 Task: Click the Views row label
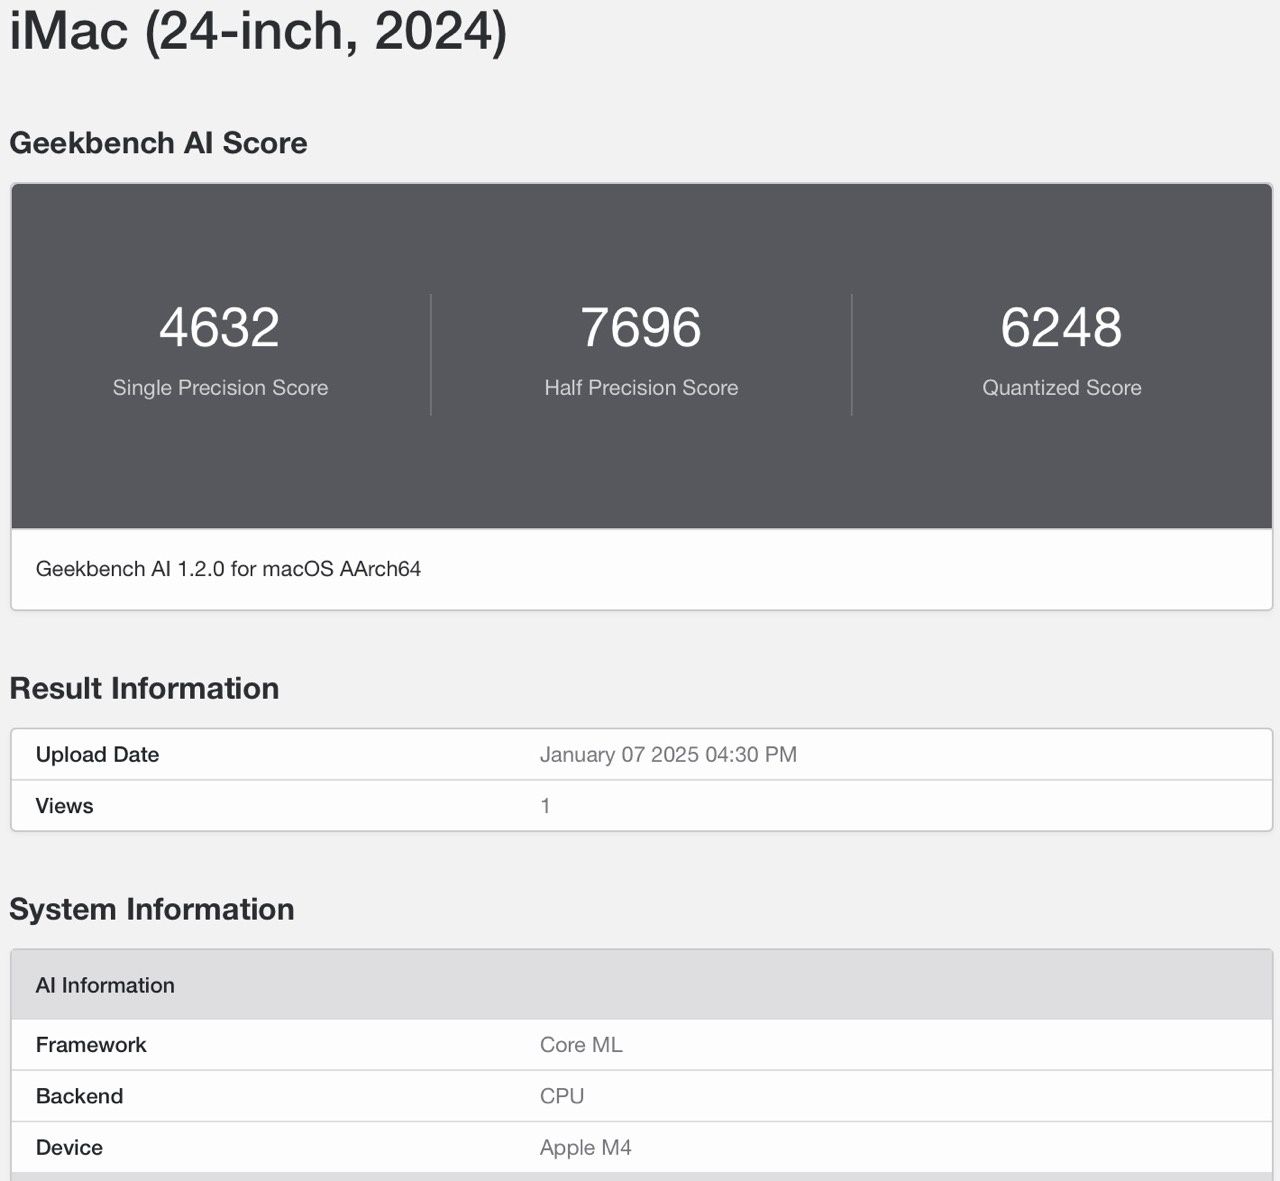point(64,806)
